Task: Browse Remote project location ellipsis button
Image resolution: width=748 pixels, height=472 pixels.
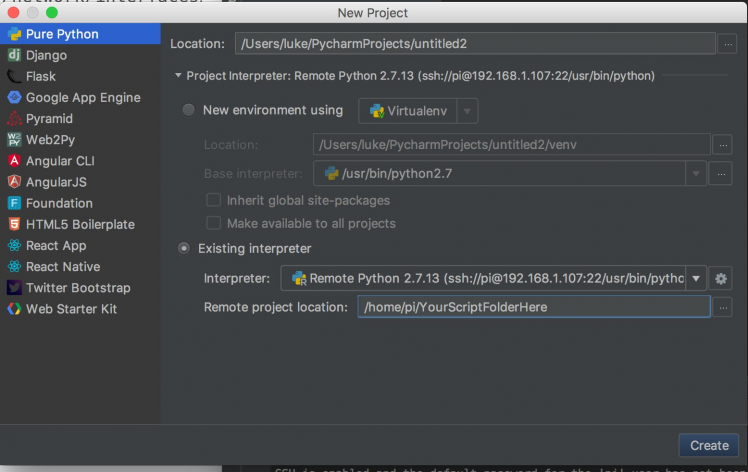Action: [x=723, y=307]
